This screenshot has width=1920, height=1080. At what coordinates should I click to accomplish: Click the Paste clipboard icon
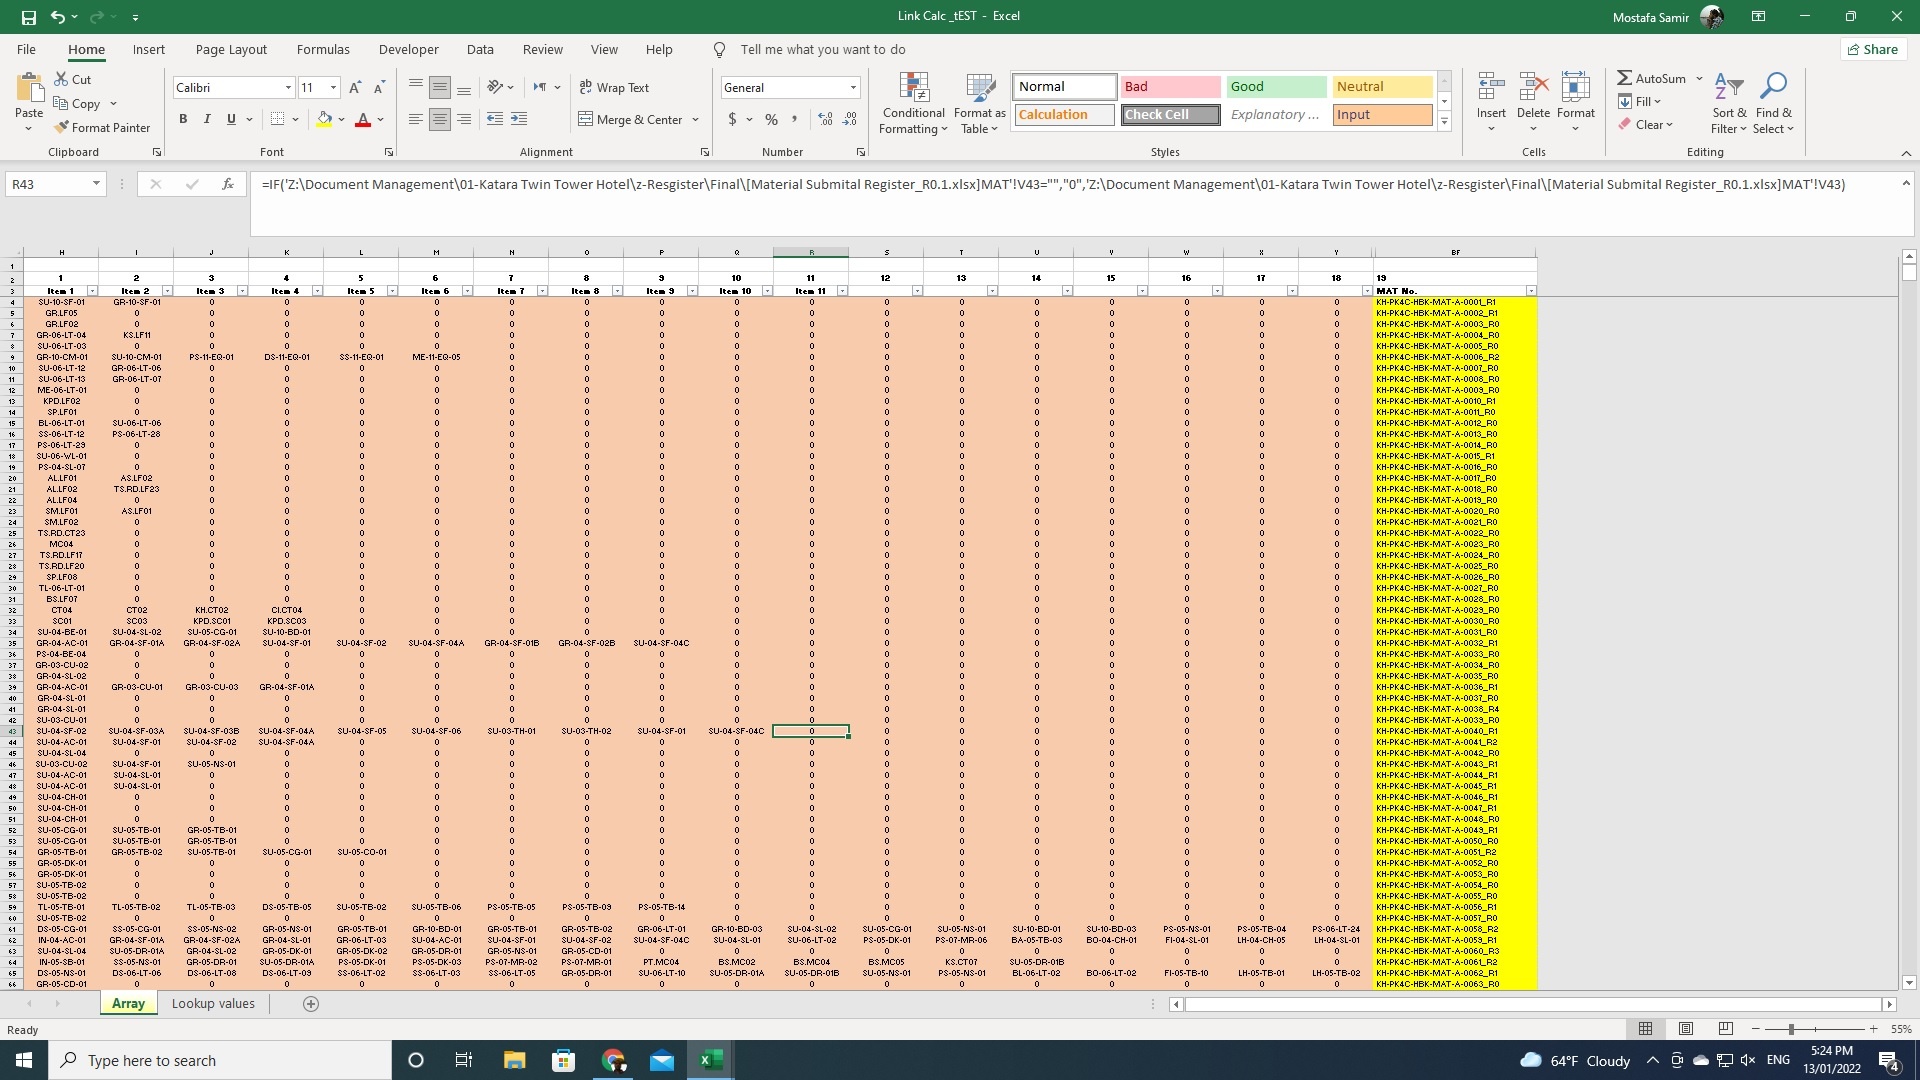[x=29, y=90]
